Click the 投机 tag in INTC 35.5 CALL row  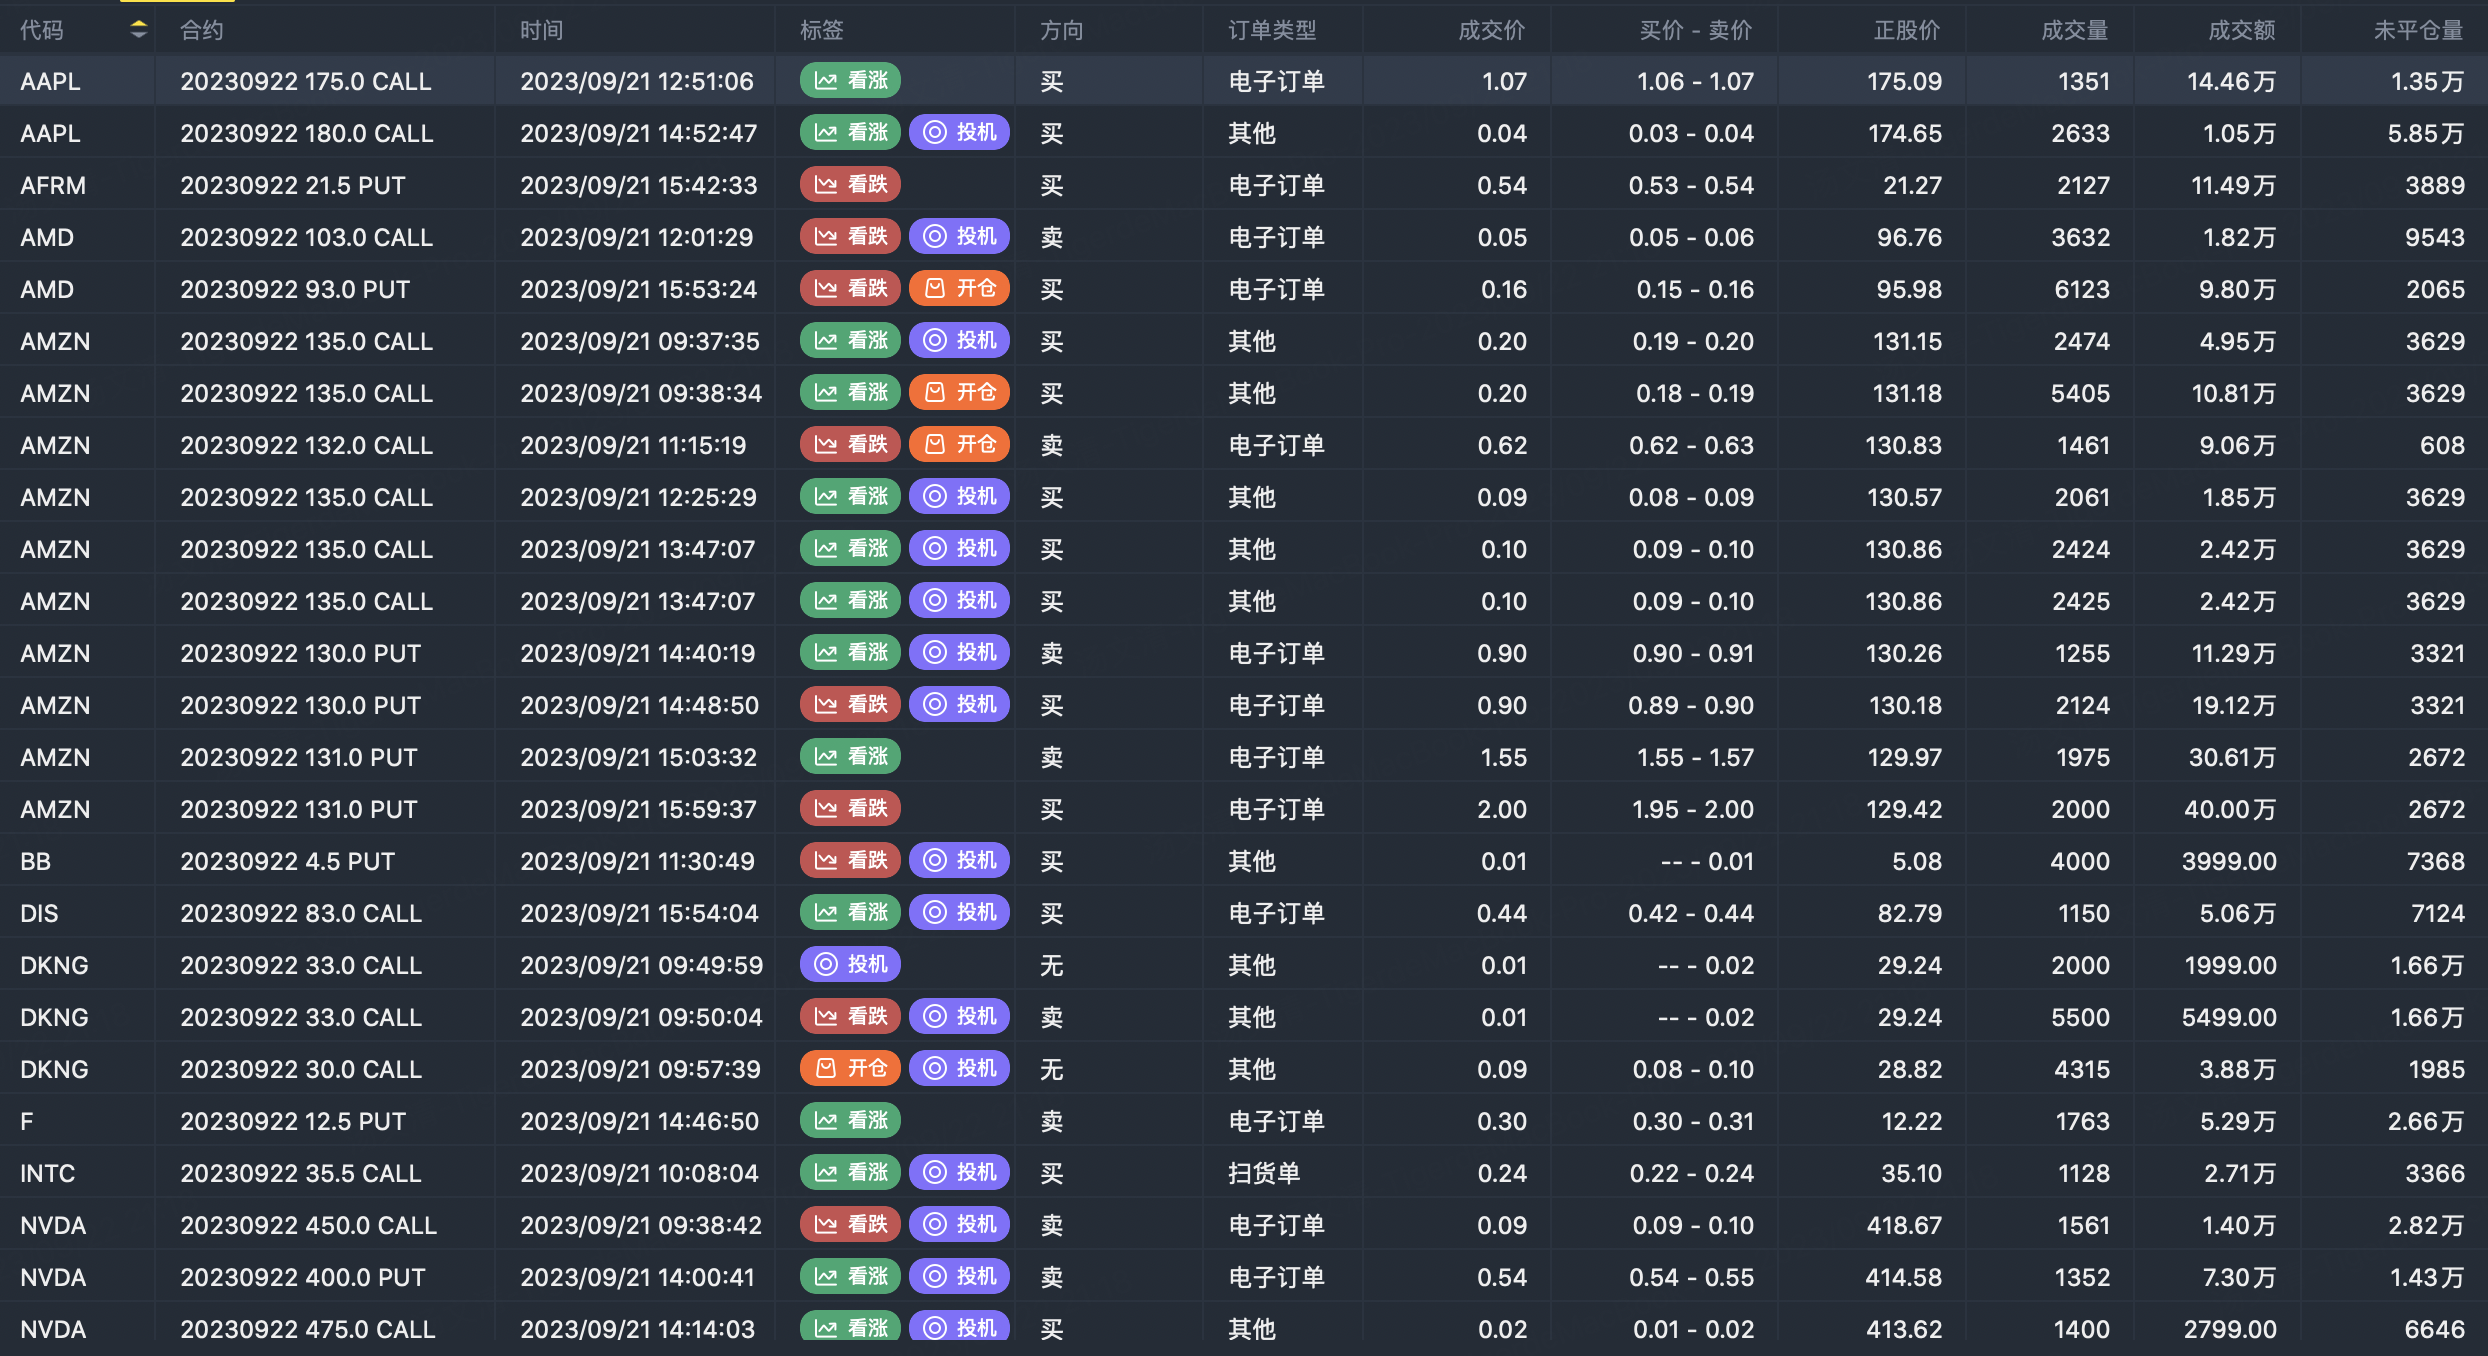tap(959, 1173)
